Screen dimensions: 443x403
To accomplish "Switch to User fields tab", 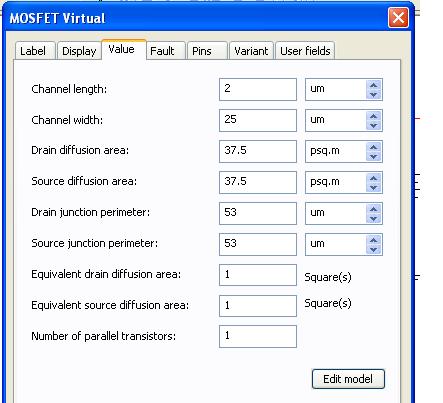I will pyautogui.click(x=305, y=51).
